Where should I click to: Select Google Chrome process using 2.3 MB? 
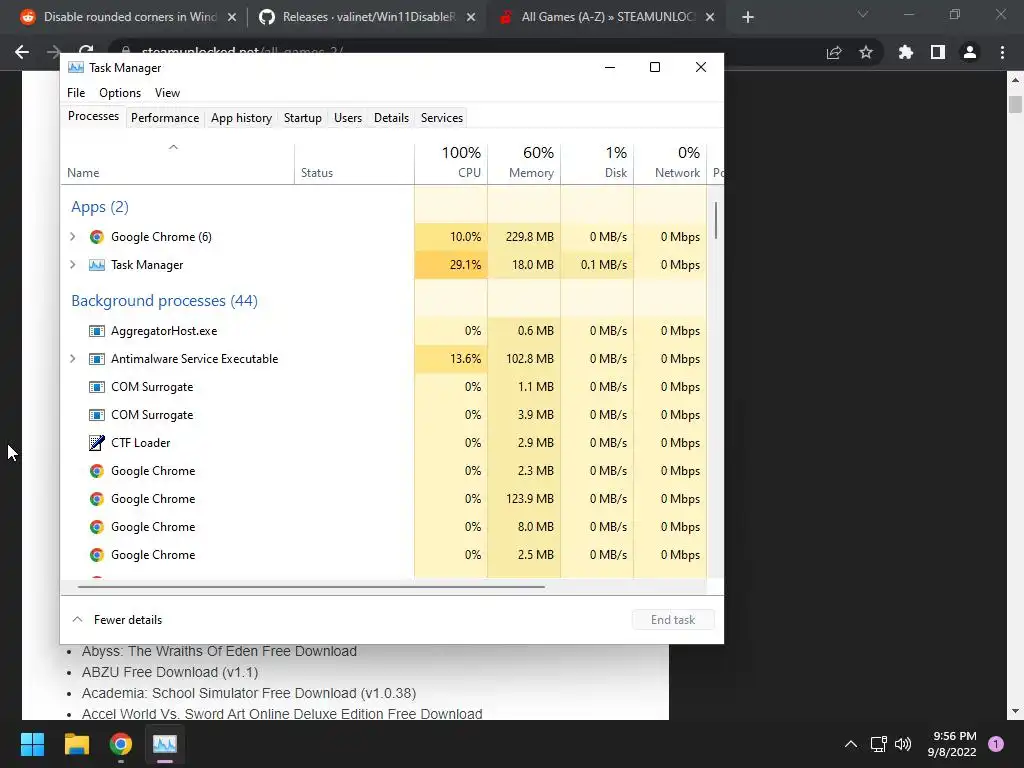(383, 471)
